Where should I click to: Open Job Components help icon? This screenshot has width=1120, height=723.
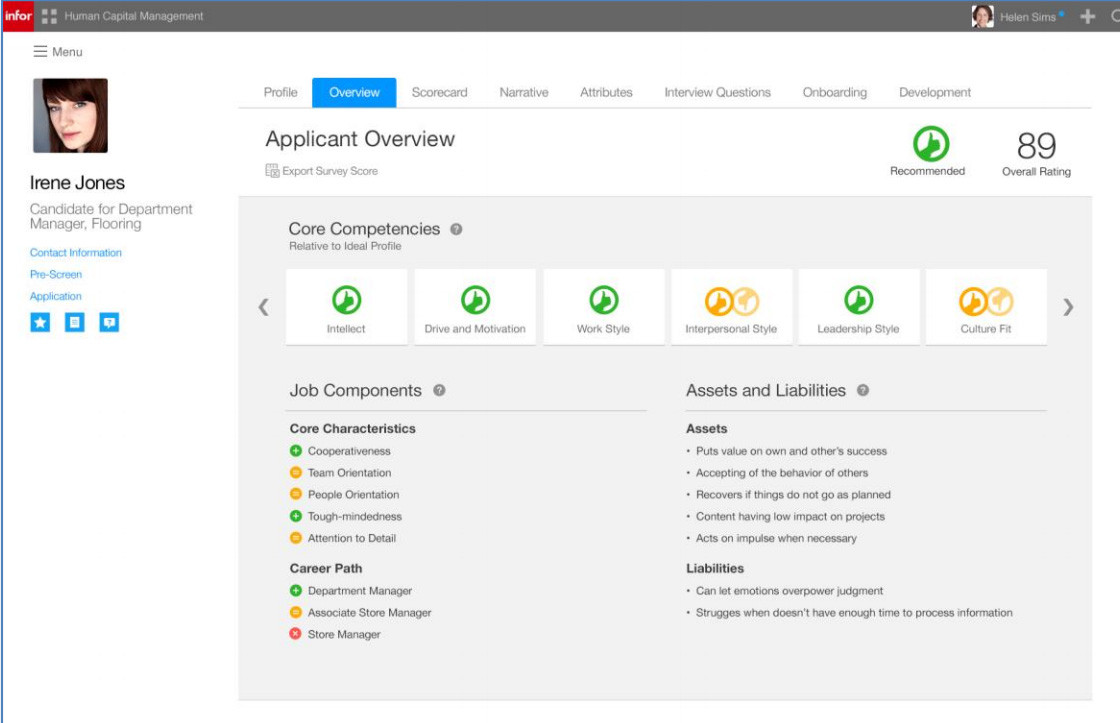coord(439,390)
